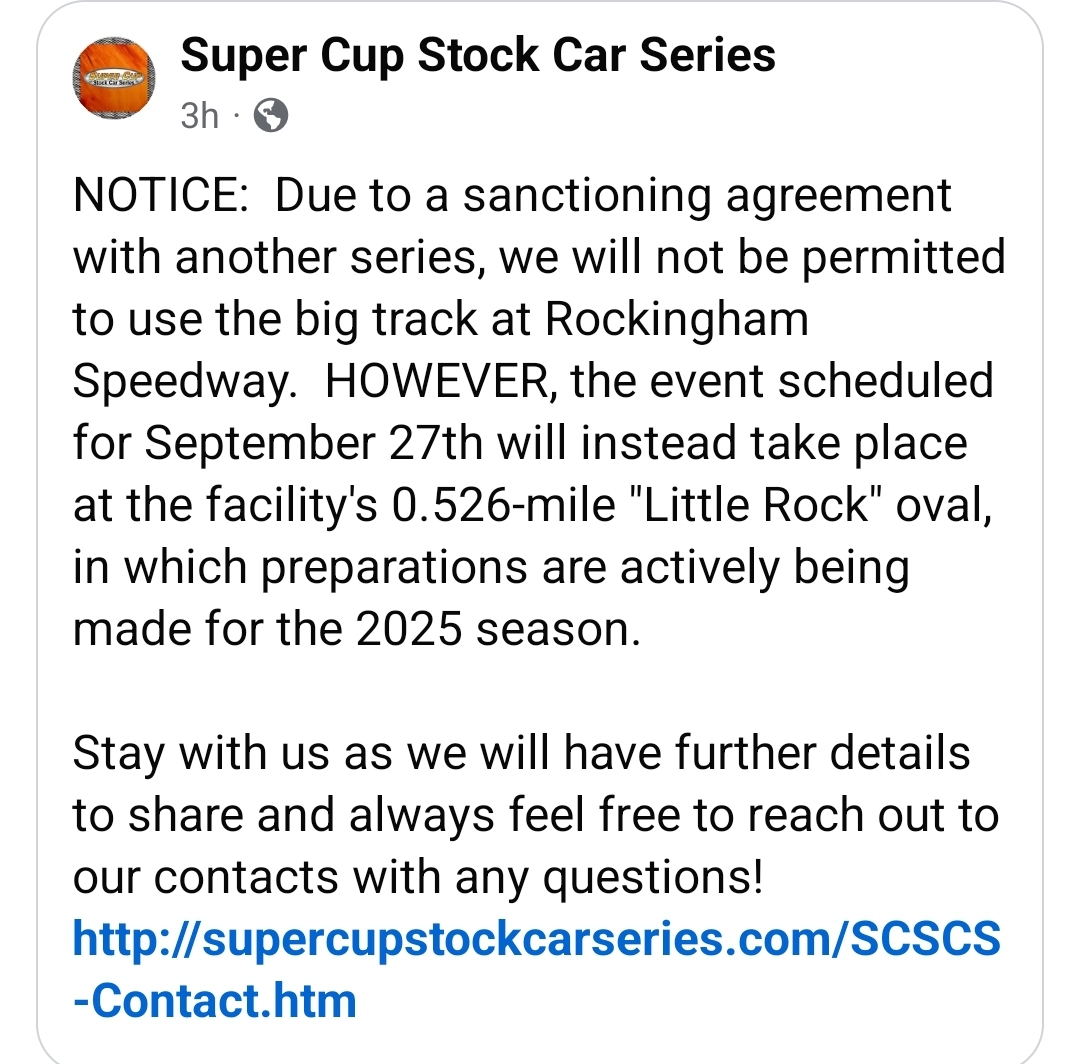This screenshot has height=1064, width=1080.
Task: Open the supercupstockcarseries.com contact link
Action: click(536, 939)
